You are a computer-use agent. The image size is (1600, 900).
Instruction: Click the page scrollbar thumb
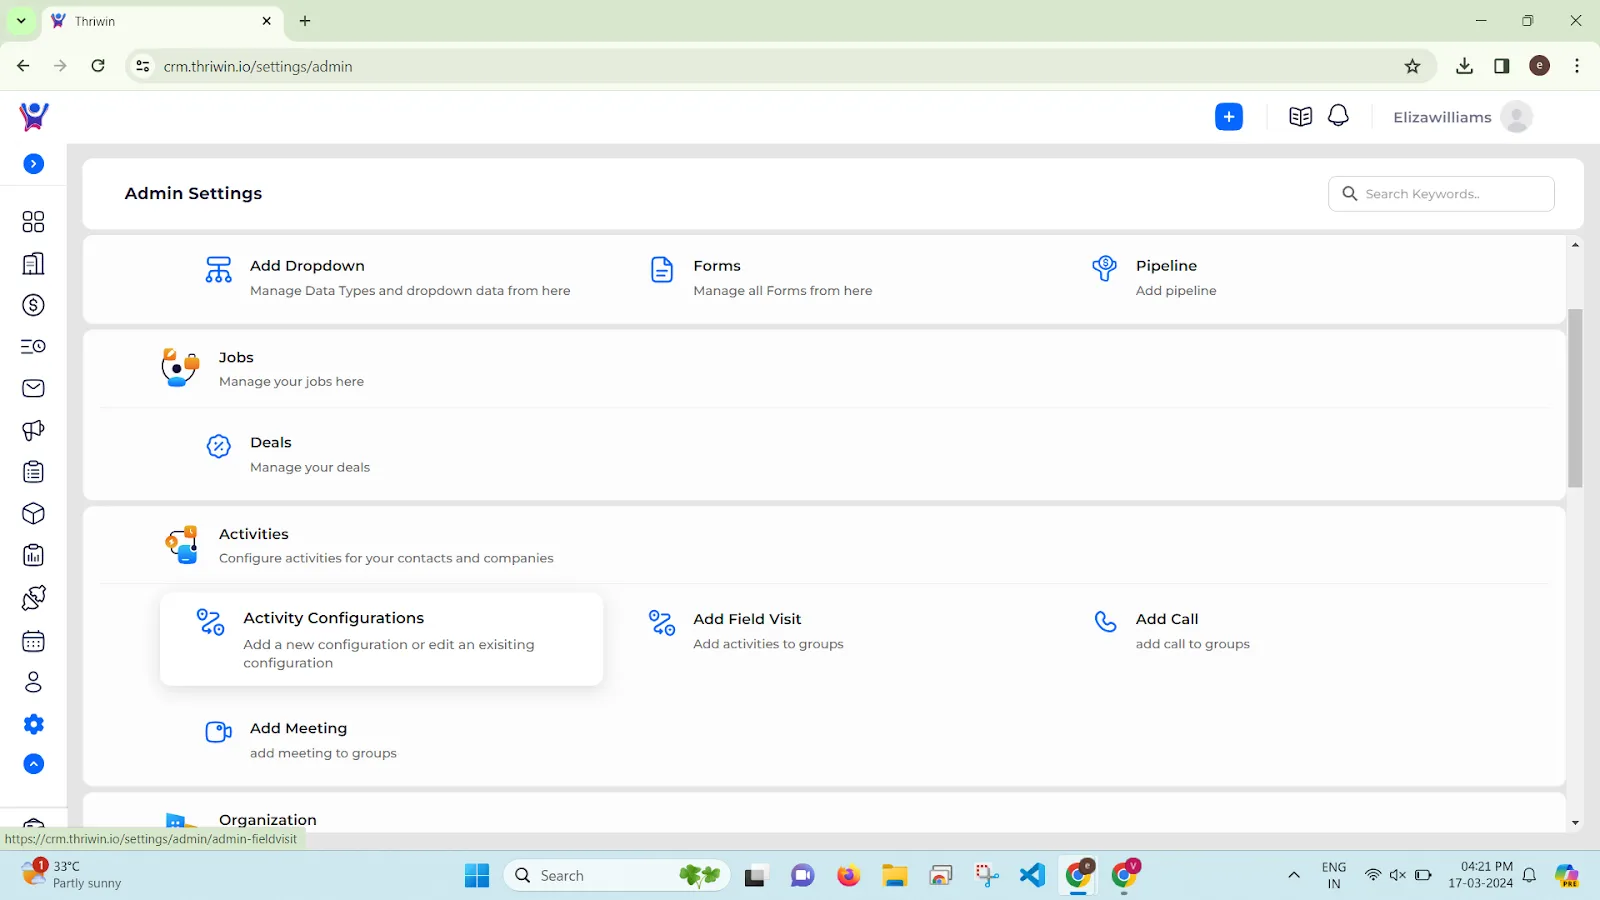pos(1575,398)
